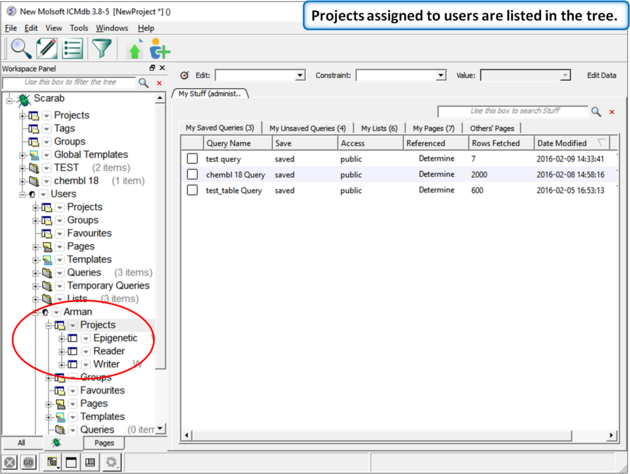Collapse the Arman user tree node
This screenshot has height=474, width=630.
click(34, 312)
